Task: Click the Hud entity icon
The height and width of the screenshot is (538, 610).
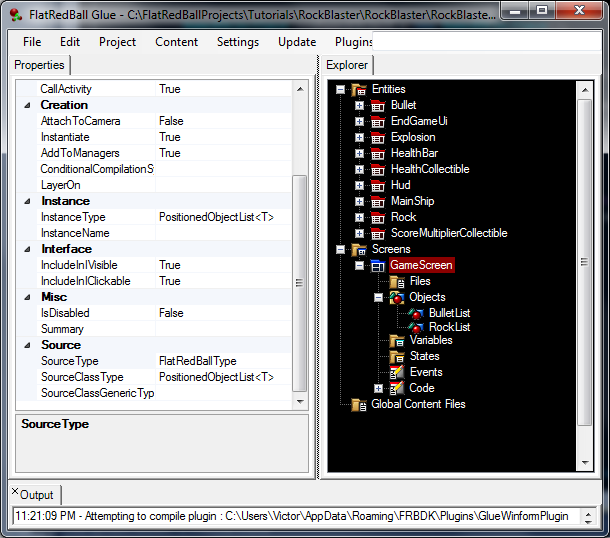Action: tap(378, 185)
